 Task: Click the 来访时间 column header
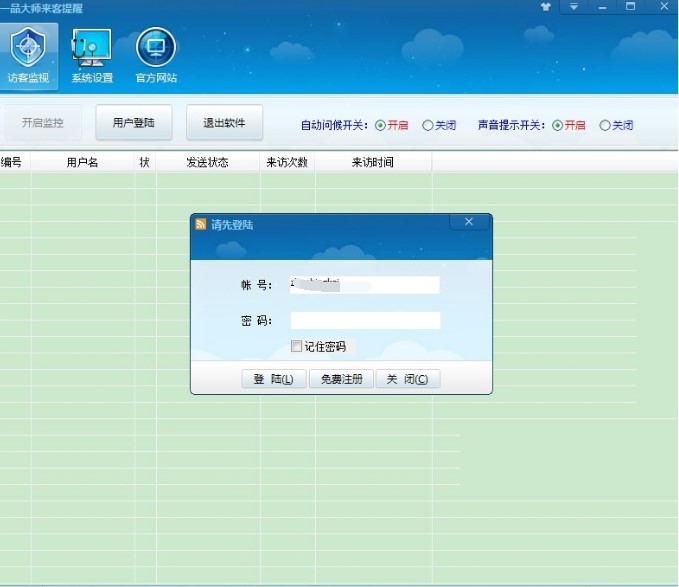pyautogui.click(x=373, y=162)
